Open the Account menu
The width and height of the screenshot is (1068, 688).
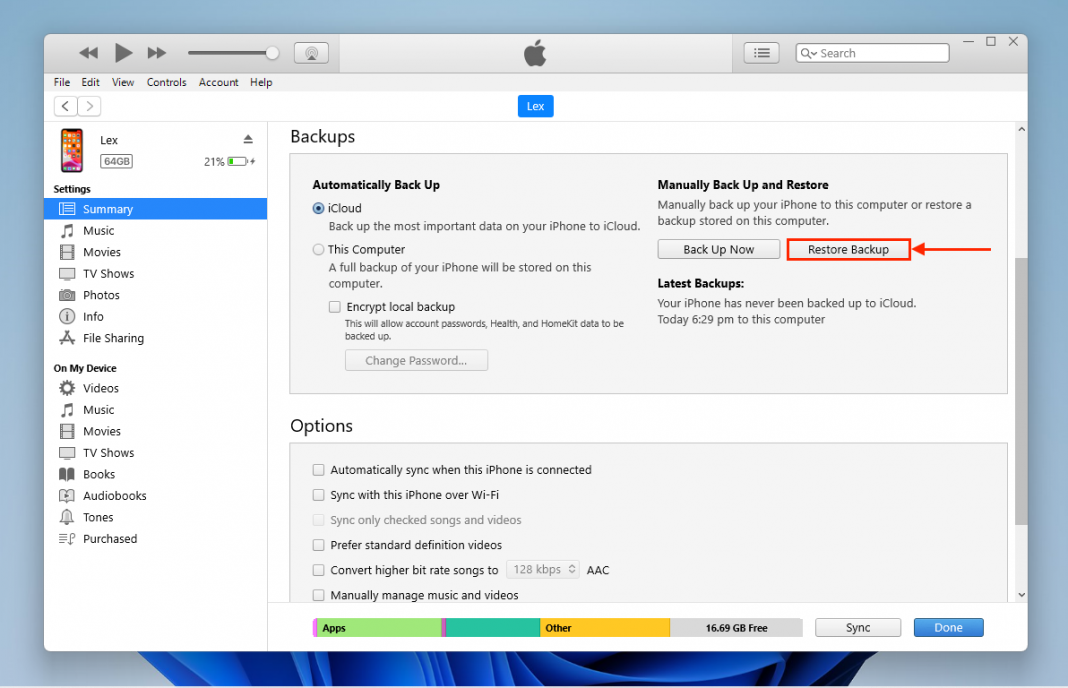pyautogui.click(x=218, y=82)
